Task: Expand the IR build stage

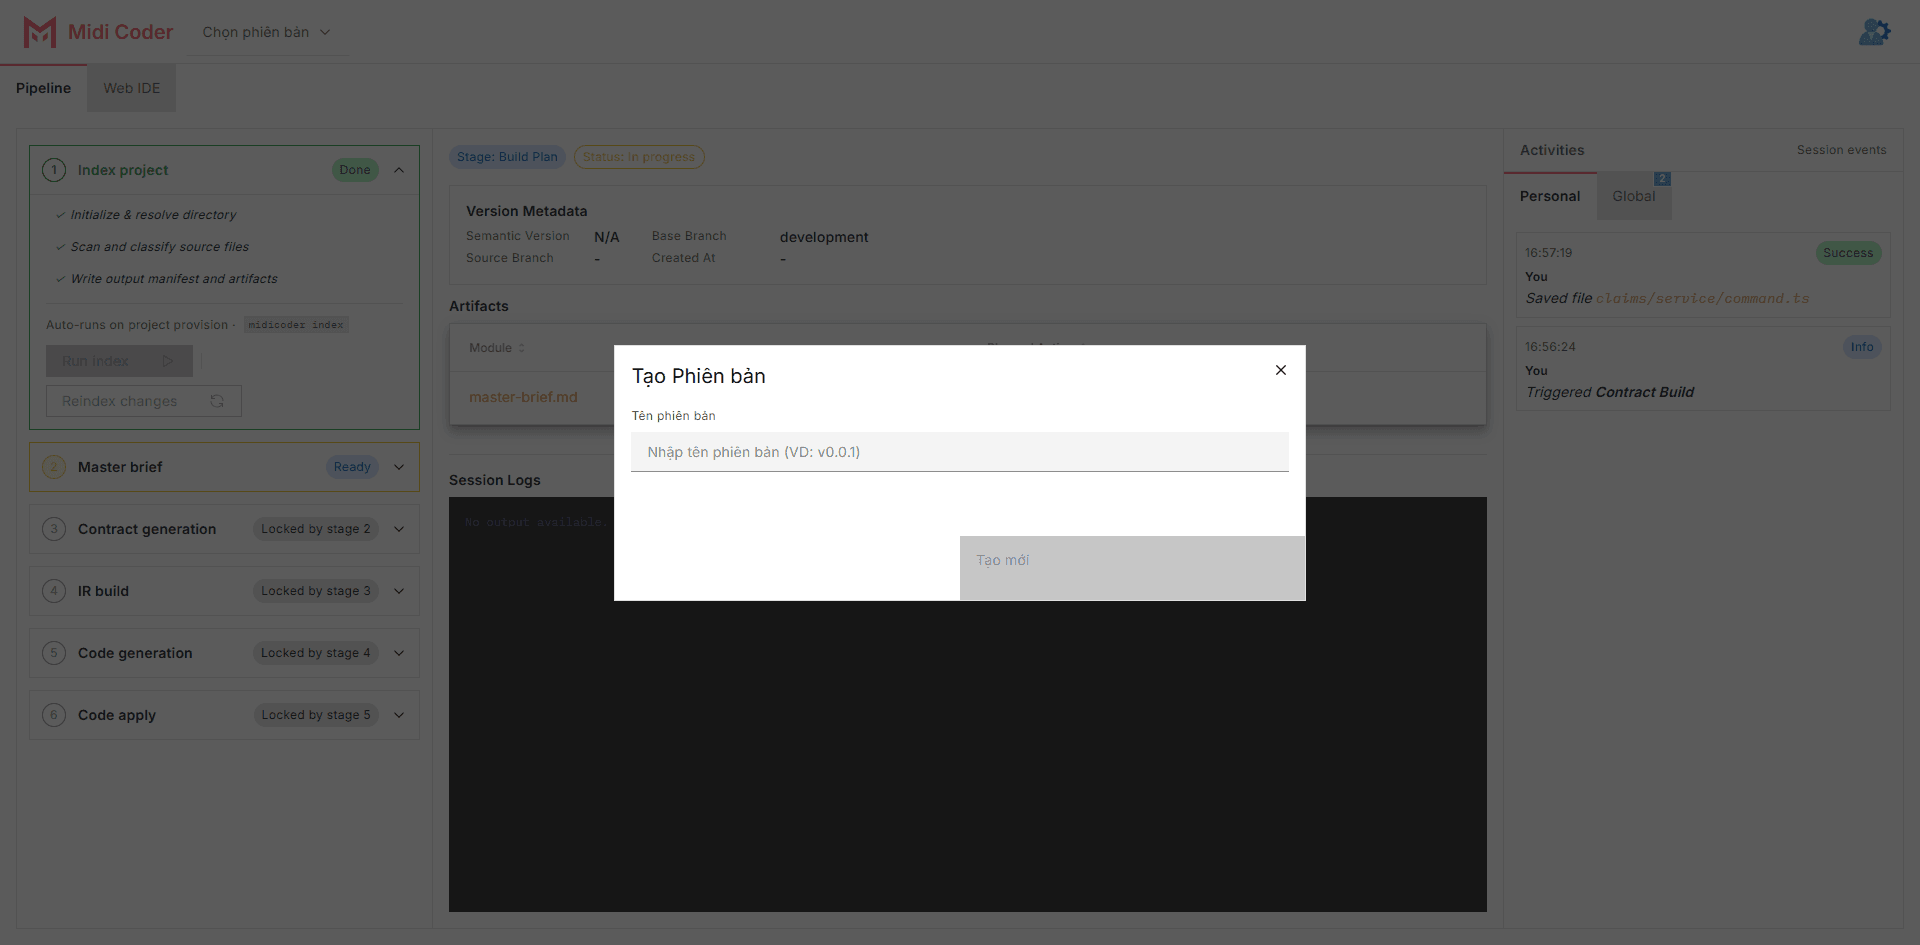Action: (x=399, y=591)
